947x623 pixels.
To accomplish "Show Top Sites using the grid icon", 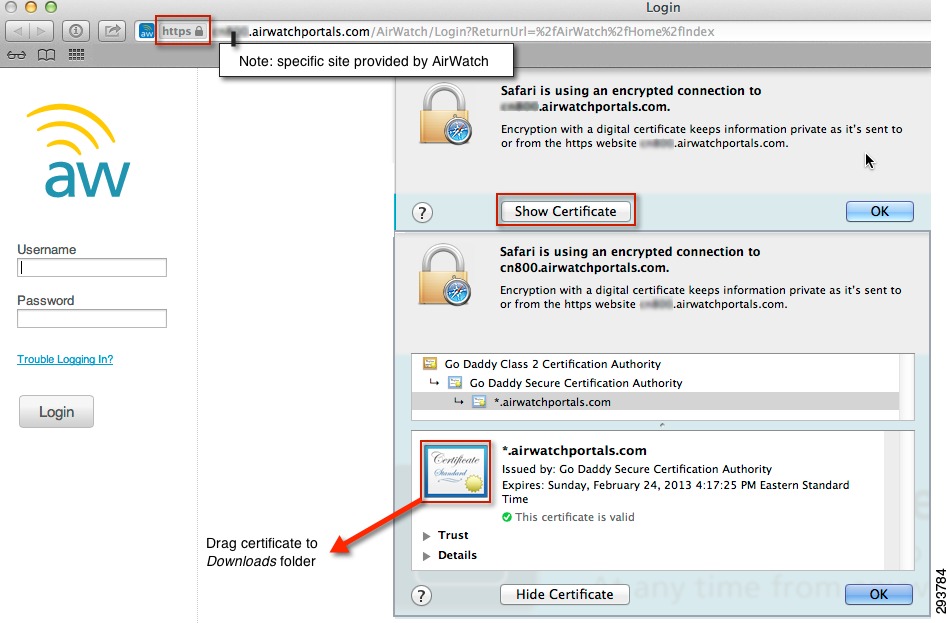I will (x=76, y=55).
